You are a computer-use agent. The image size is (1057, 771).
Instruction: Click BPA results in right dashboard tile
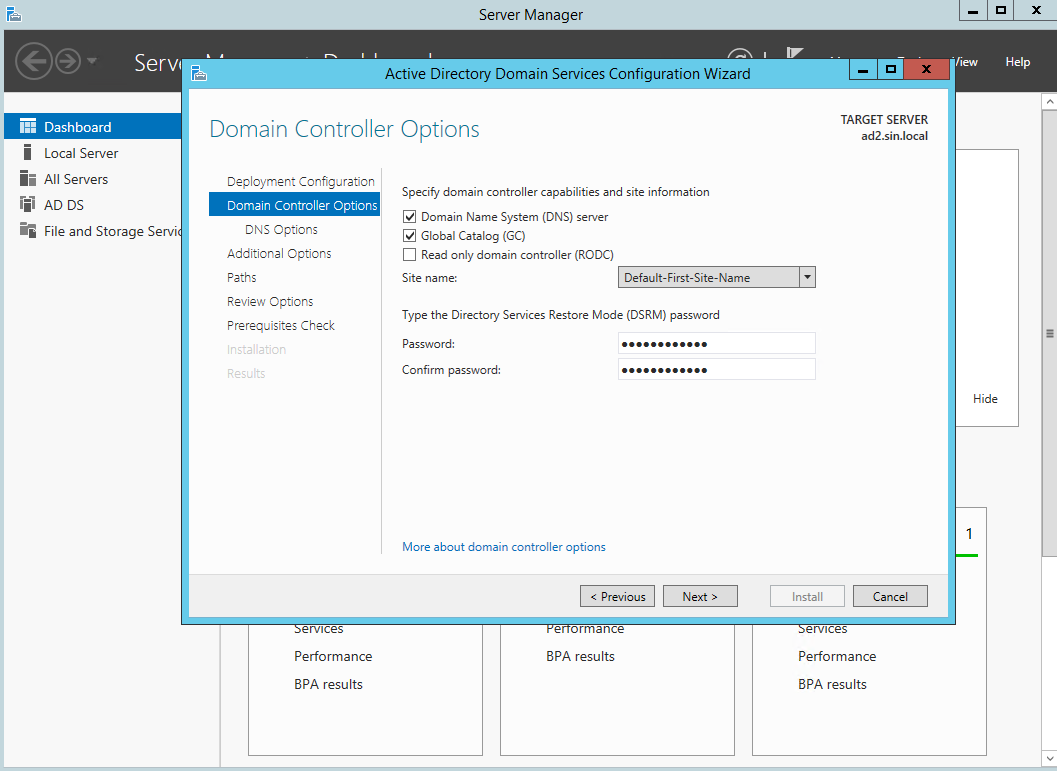(x=833, y=684)
